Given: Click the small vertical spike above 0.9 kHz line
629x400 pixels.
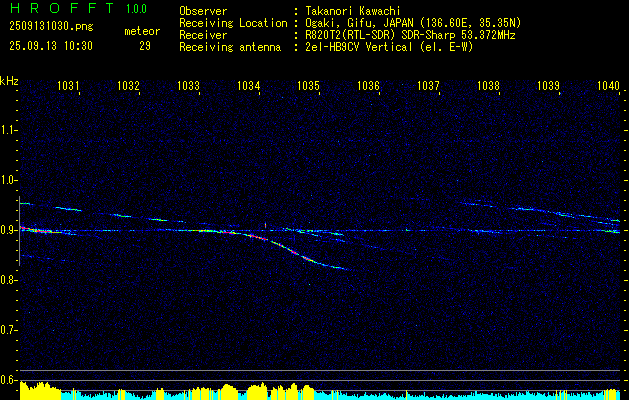Looking at the screenshot, I should coord(266,225).
